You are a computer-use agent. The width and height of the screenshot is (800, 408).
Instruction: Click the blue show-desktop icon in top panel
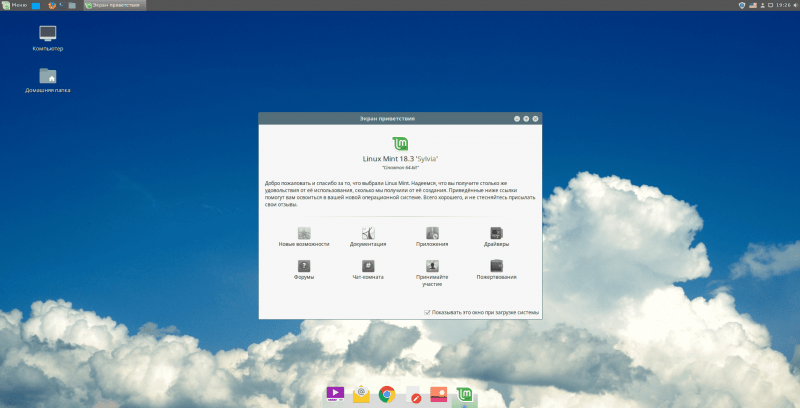click(36, 6)
